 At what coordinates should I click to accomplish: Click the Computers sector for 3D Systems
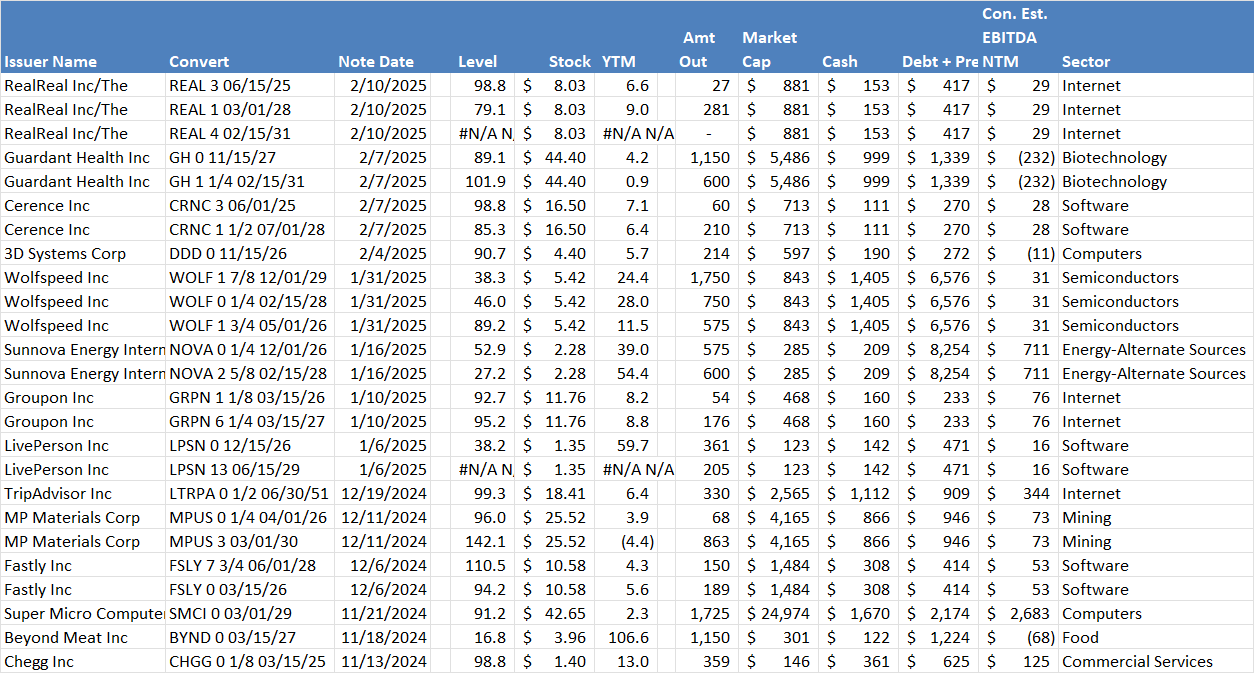1102,254
